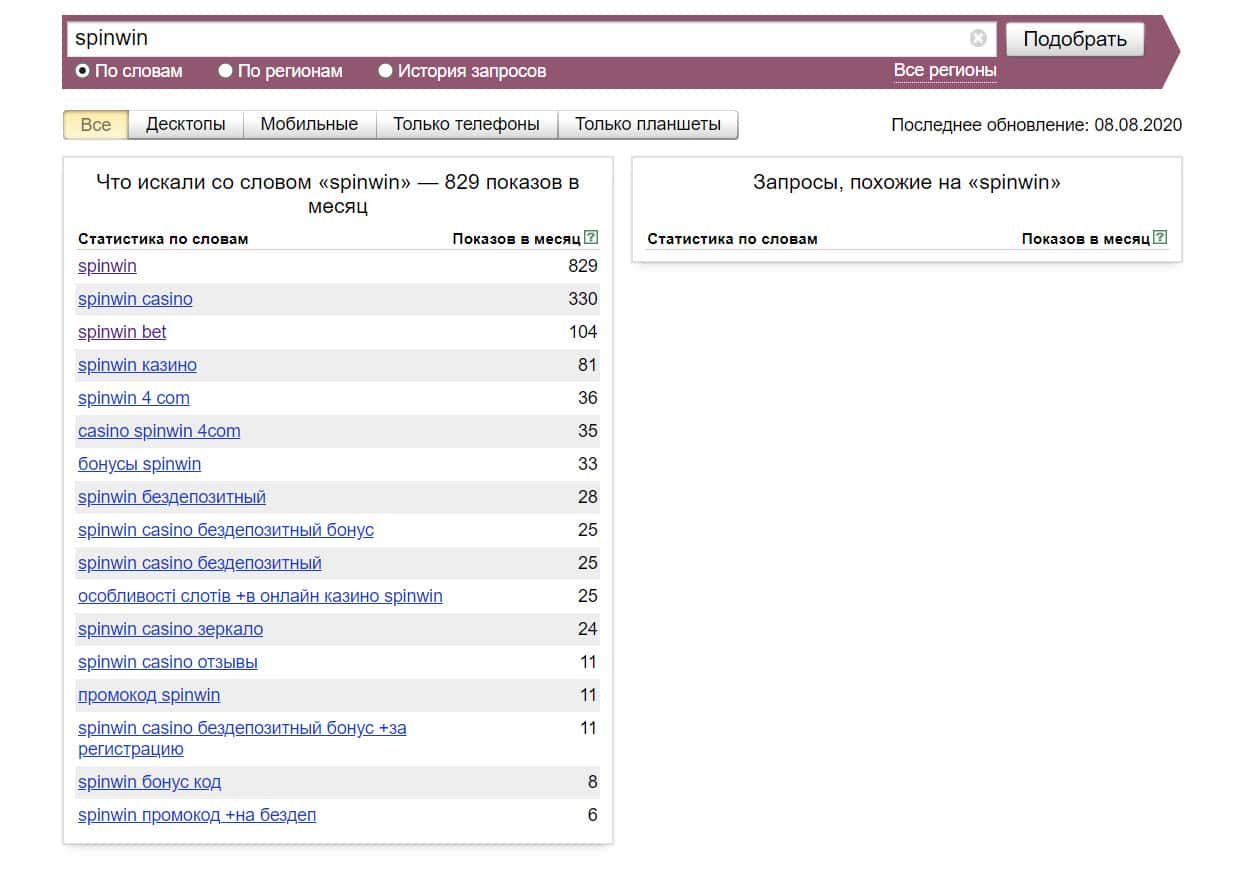Open the 'spinwin bet' query link

[122, 332]
